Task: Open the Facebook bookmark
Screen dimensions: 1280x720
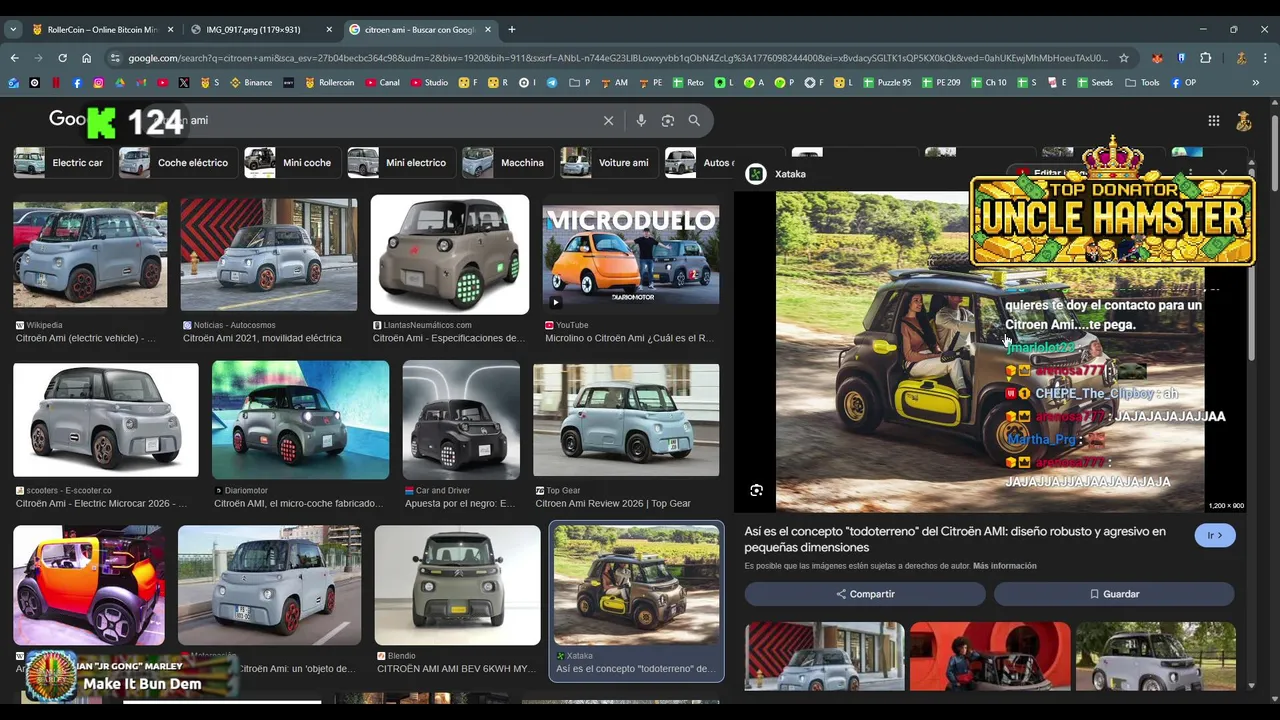Action: click(77, 83)
